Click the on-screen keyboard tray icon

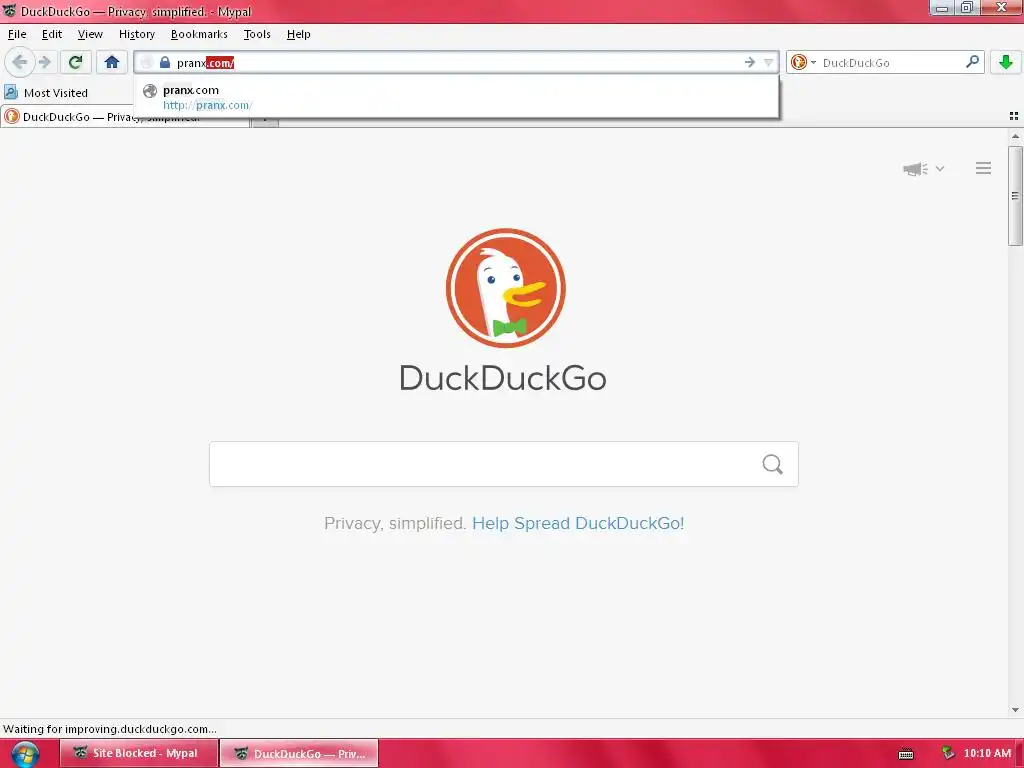click(x=906, y=754)
